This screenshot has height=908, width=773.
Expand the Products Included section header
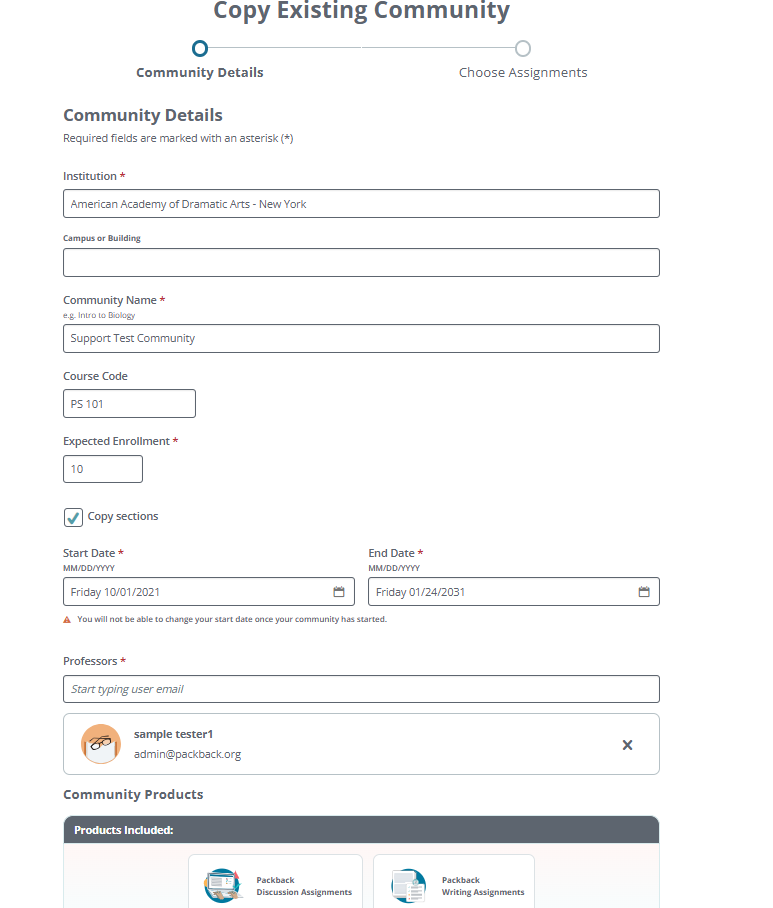tap(361, 829)
